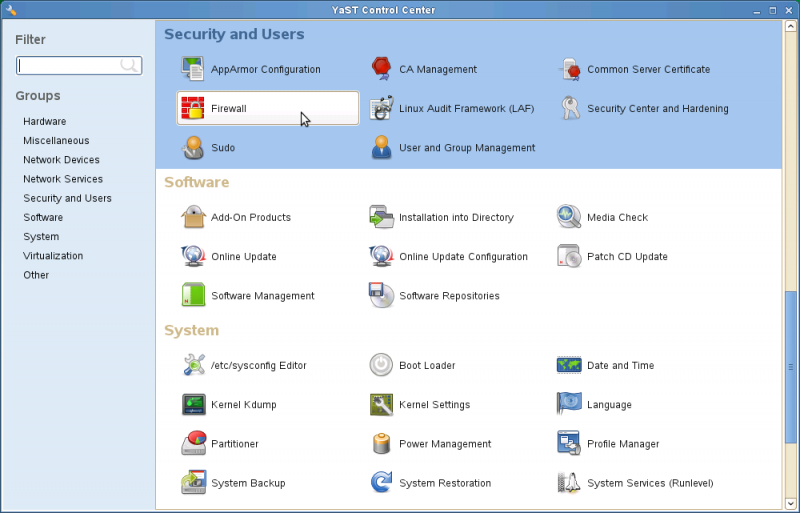Launch Software Management green icon

(x=193, y=295)
